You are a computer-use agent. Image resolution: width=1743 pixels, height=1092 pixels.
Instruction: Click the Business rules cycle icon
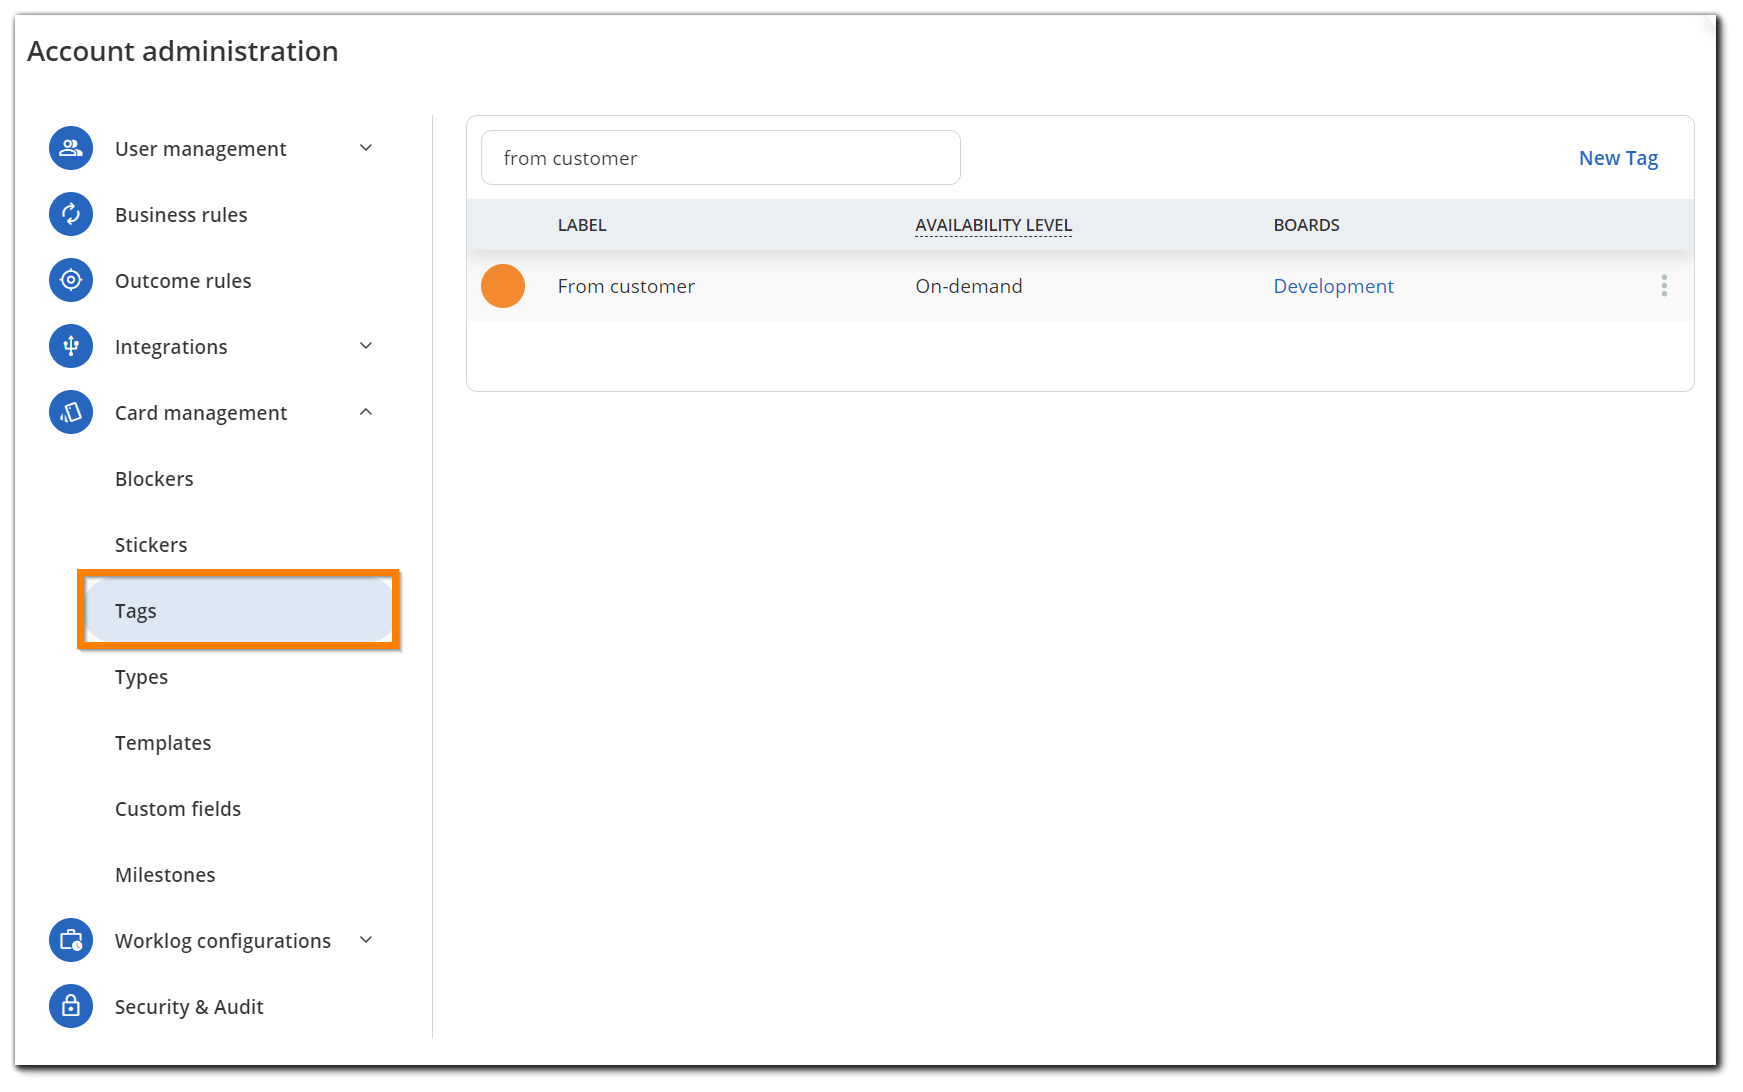click(x=71, y=214)
